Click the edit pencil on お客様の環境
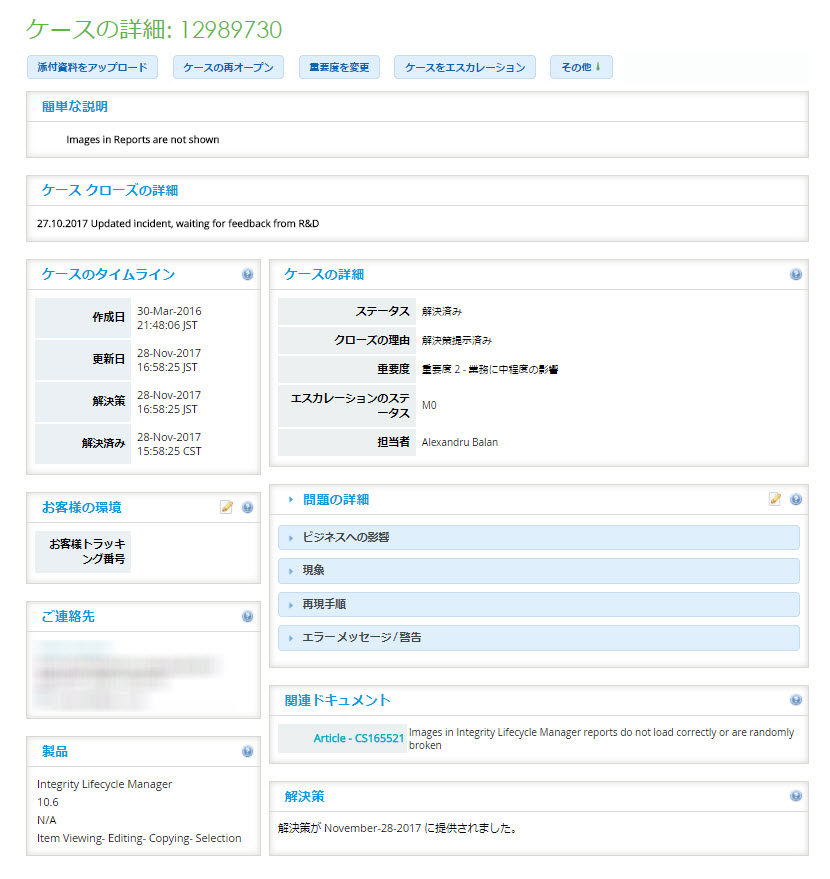This screenshot has width=830, height=879. click(x=227, y=507)
